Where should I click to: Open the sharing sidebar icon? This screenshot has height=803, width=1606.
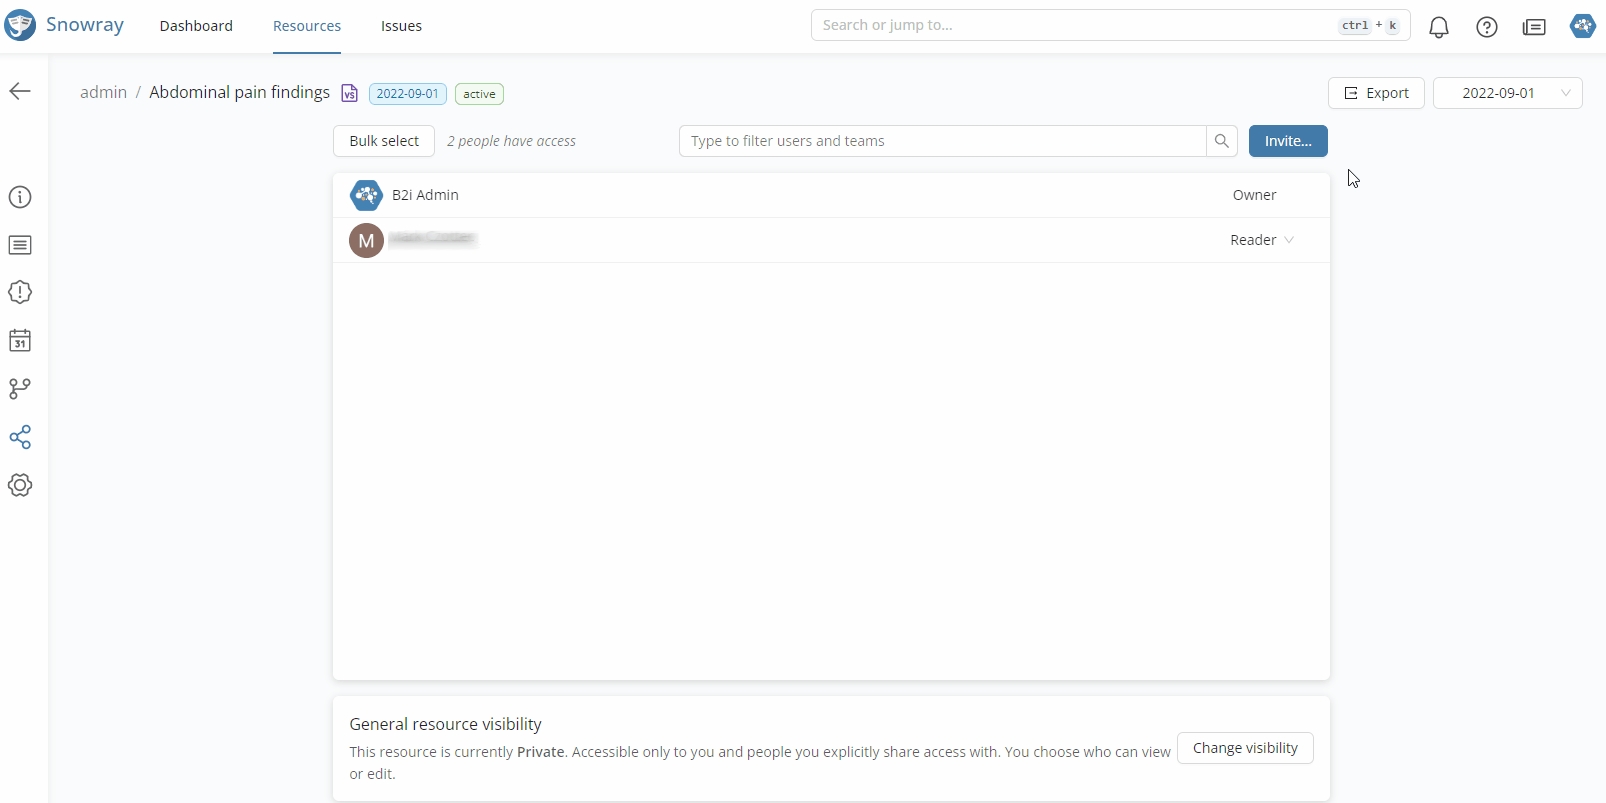point(20,437)
